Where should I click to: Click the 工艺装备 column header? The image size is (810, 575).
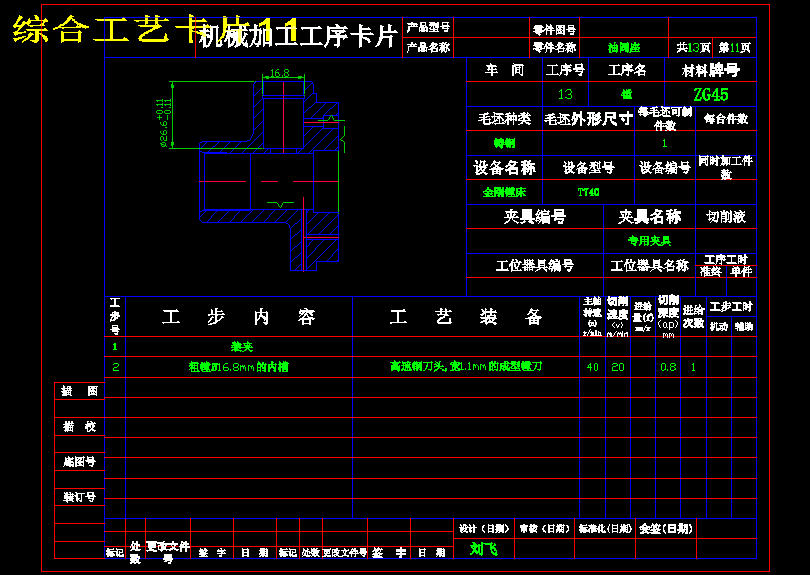coord(466,317)
